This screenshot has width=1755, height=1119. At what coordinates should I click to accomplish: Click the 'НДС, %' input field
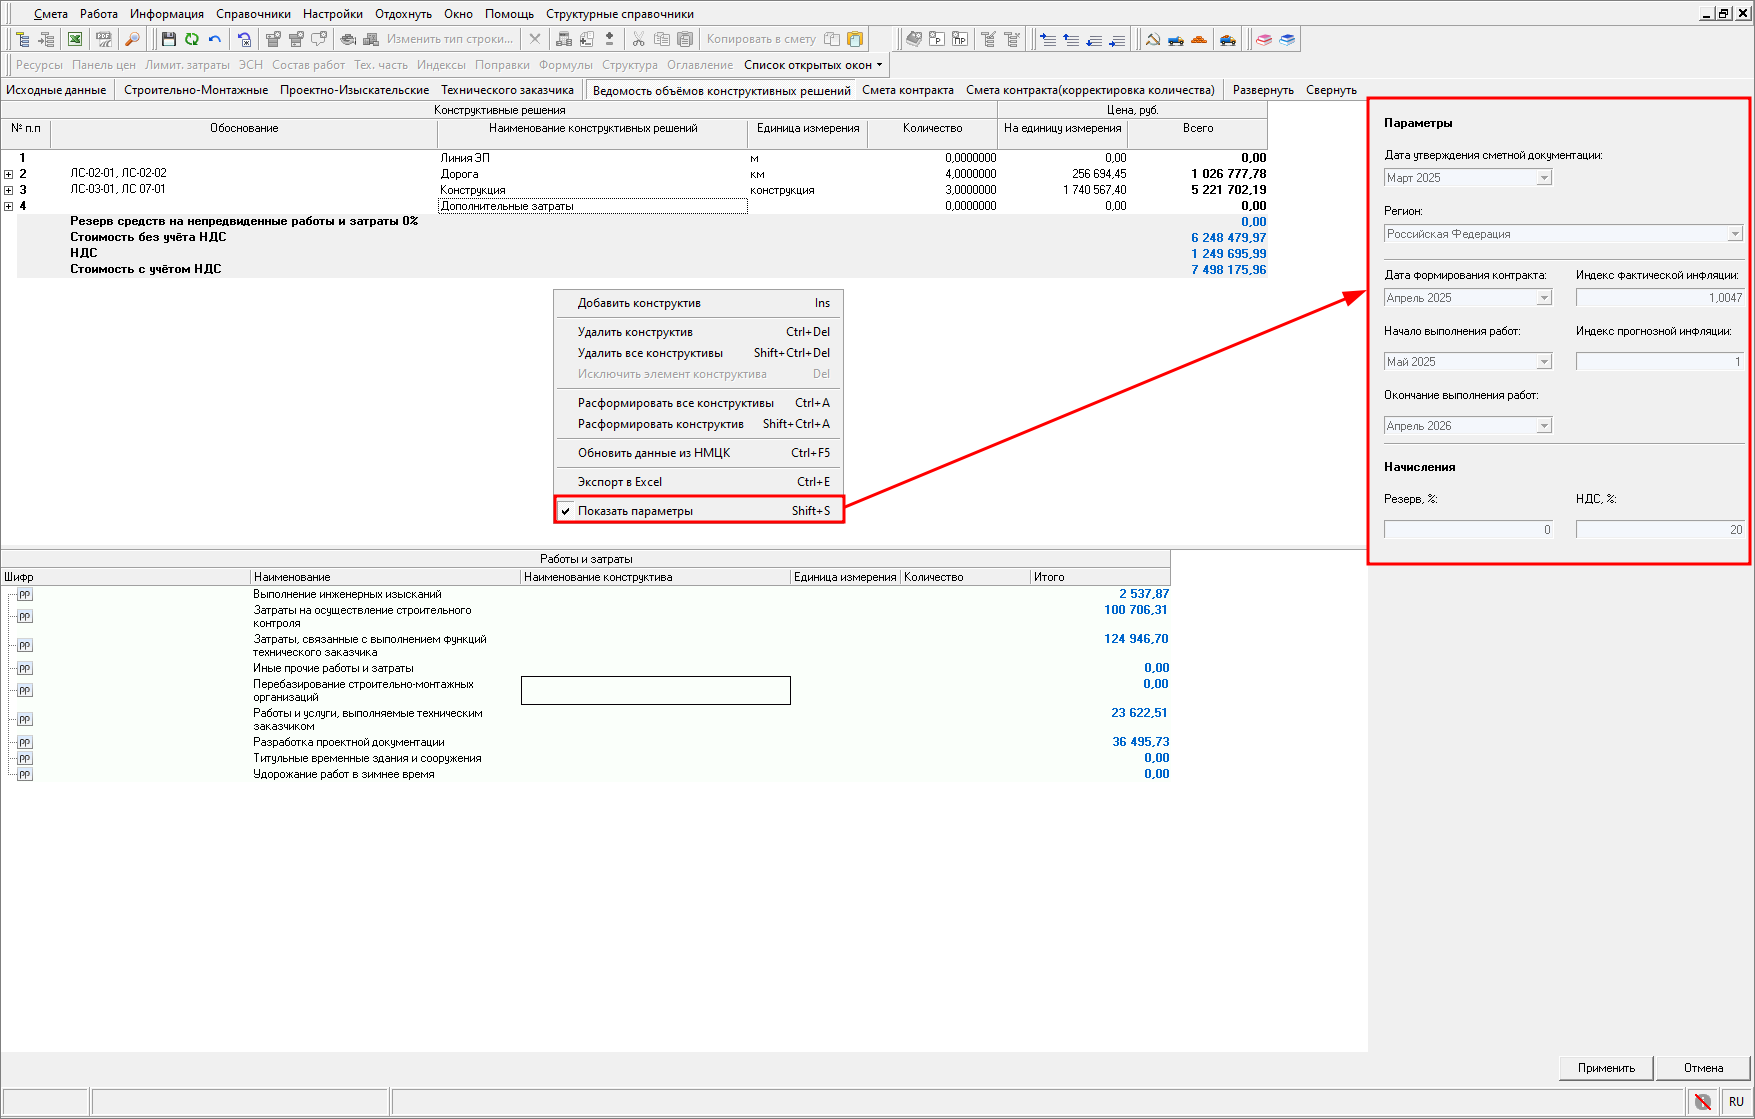click(1659, 530)
